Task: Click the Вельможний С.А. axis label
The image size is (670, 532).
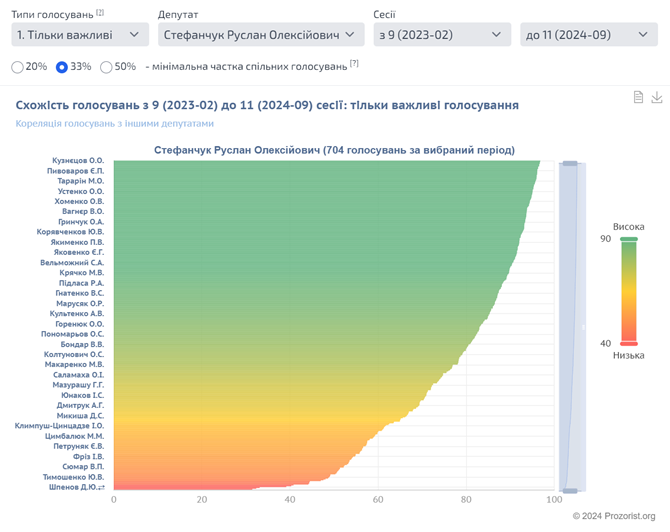Action: 72,263
